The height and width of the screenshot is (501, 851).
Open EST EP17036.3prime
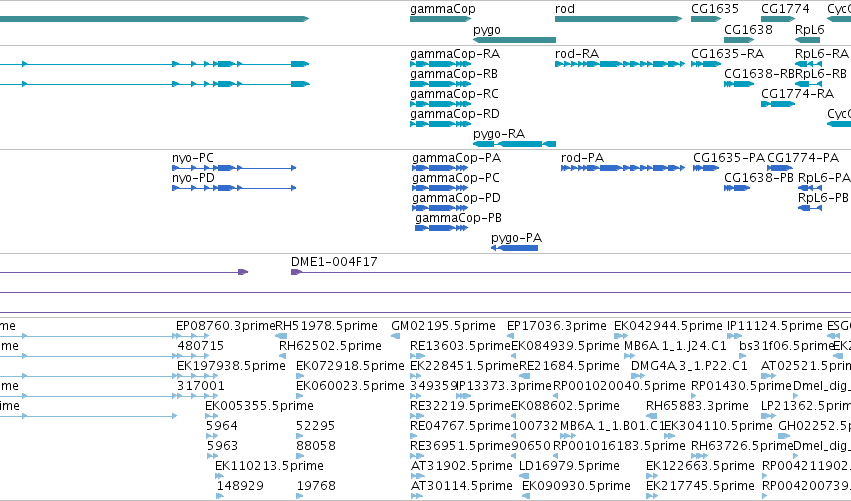point(557,326)
